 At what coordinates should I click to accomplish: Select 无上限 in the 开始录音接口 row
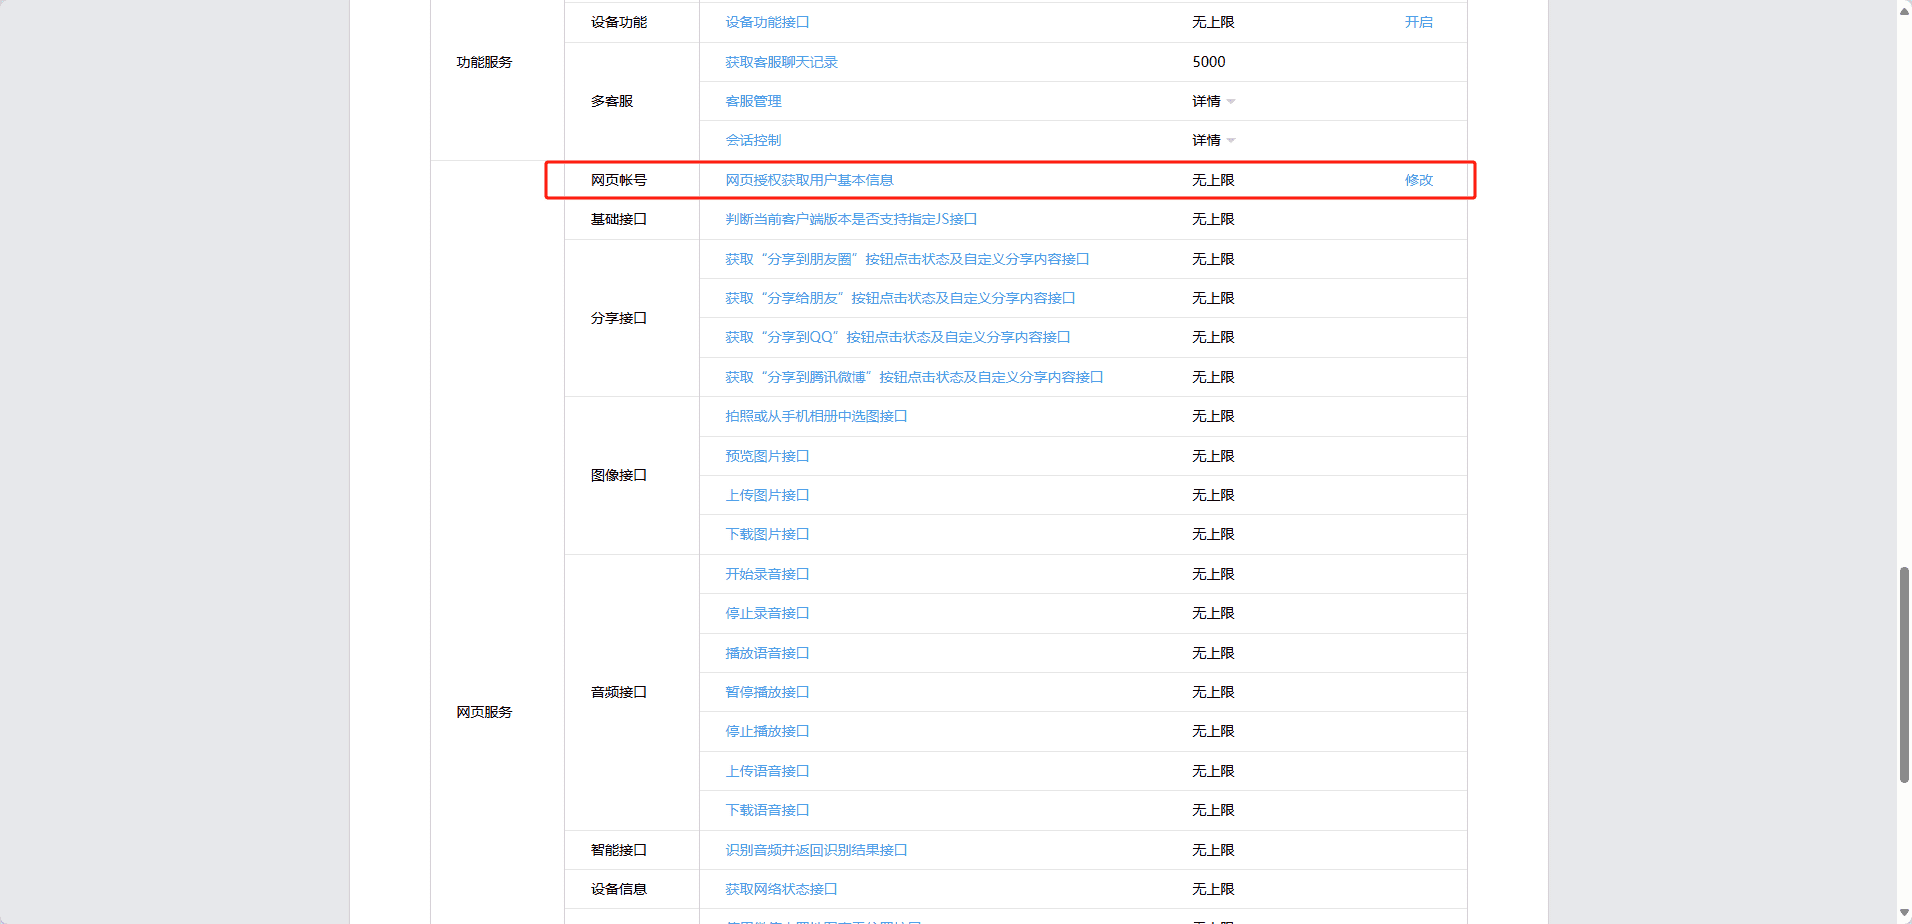pos(1213,574)
